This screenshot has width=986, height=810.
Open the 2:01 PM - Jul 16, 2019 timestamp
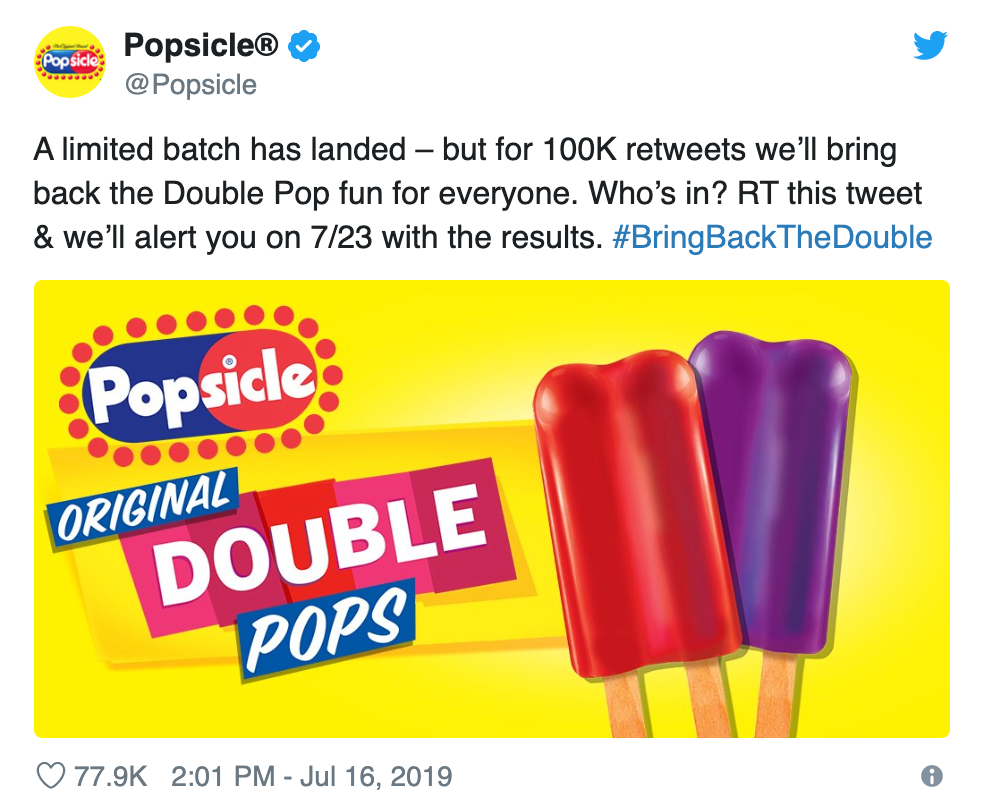pos(311,776)
